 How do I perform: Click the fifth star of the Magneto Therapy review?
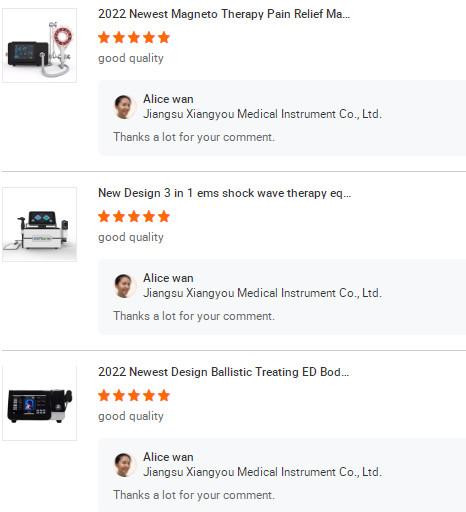pyautogui.click(x=164, y=37)
